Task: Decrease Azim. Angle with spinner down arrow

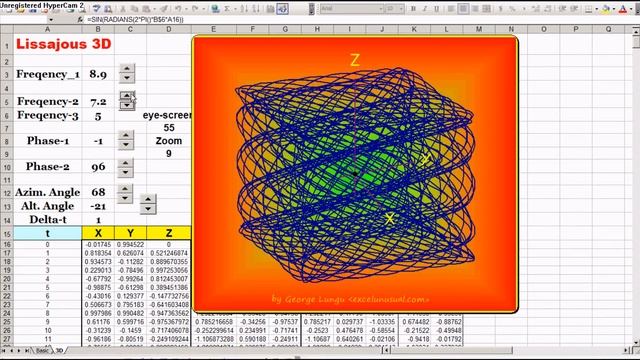Action: click(x=125, y=198)
